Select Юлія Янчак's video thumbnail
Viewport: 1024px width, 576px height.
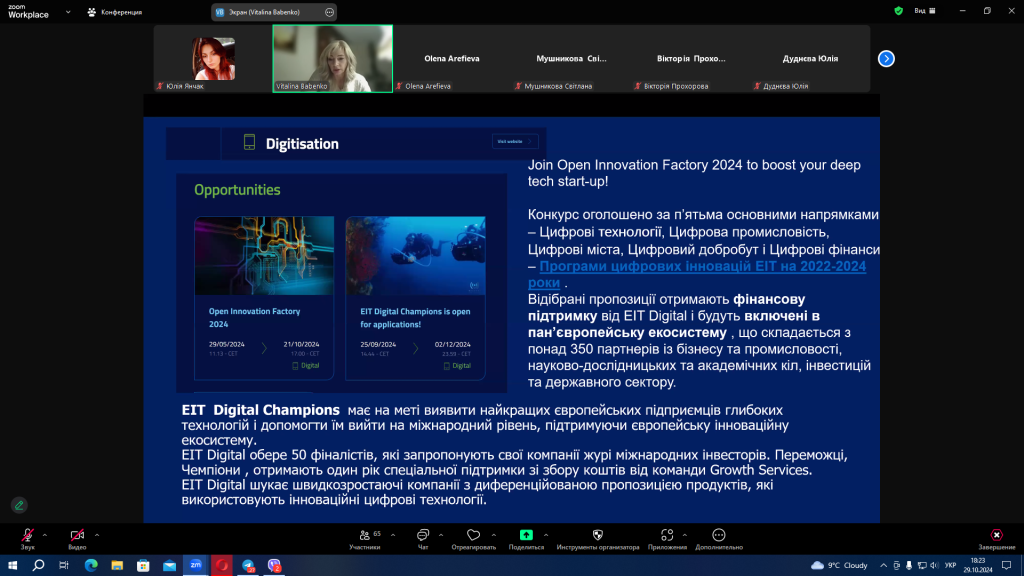pyautogui.click(x=214, y=59)
